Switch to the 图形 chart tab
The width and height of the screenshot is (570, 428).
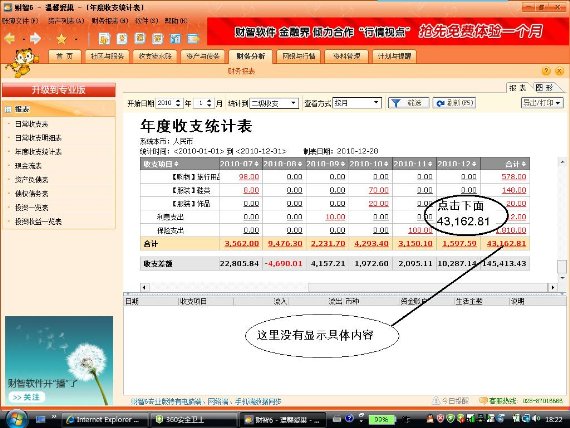click(x=545, y=88)
